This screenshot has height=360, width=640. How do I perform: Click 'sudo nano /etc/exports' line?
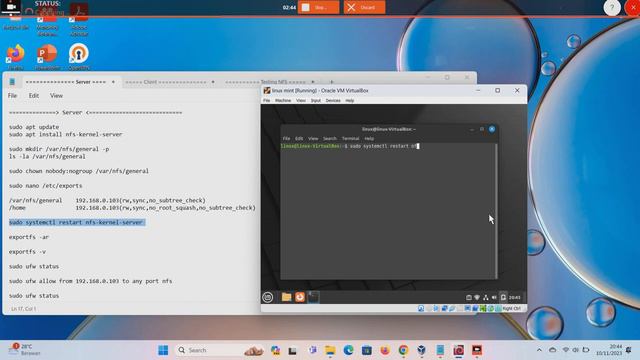pos(45,186)
